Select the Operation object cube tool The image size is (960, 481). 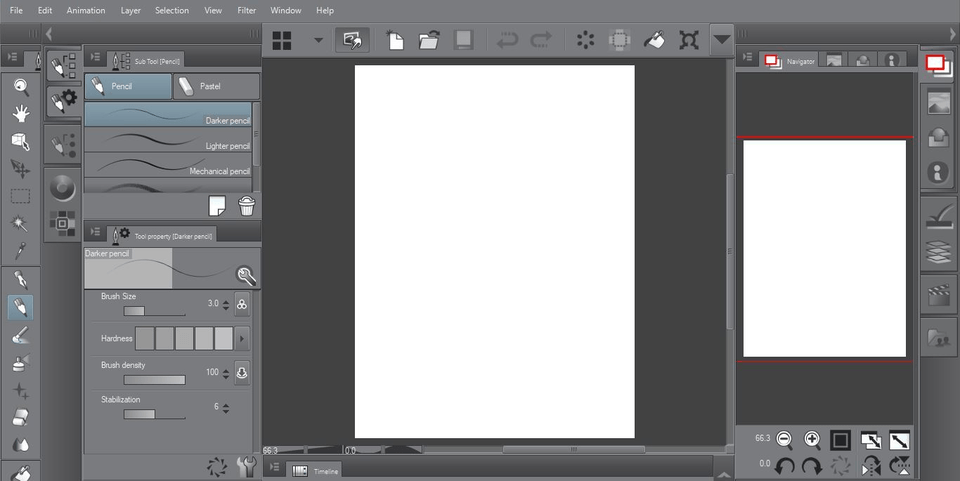click(21, 141)
